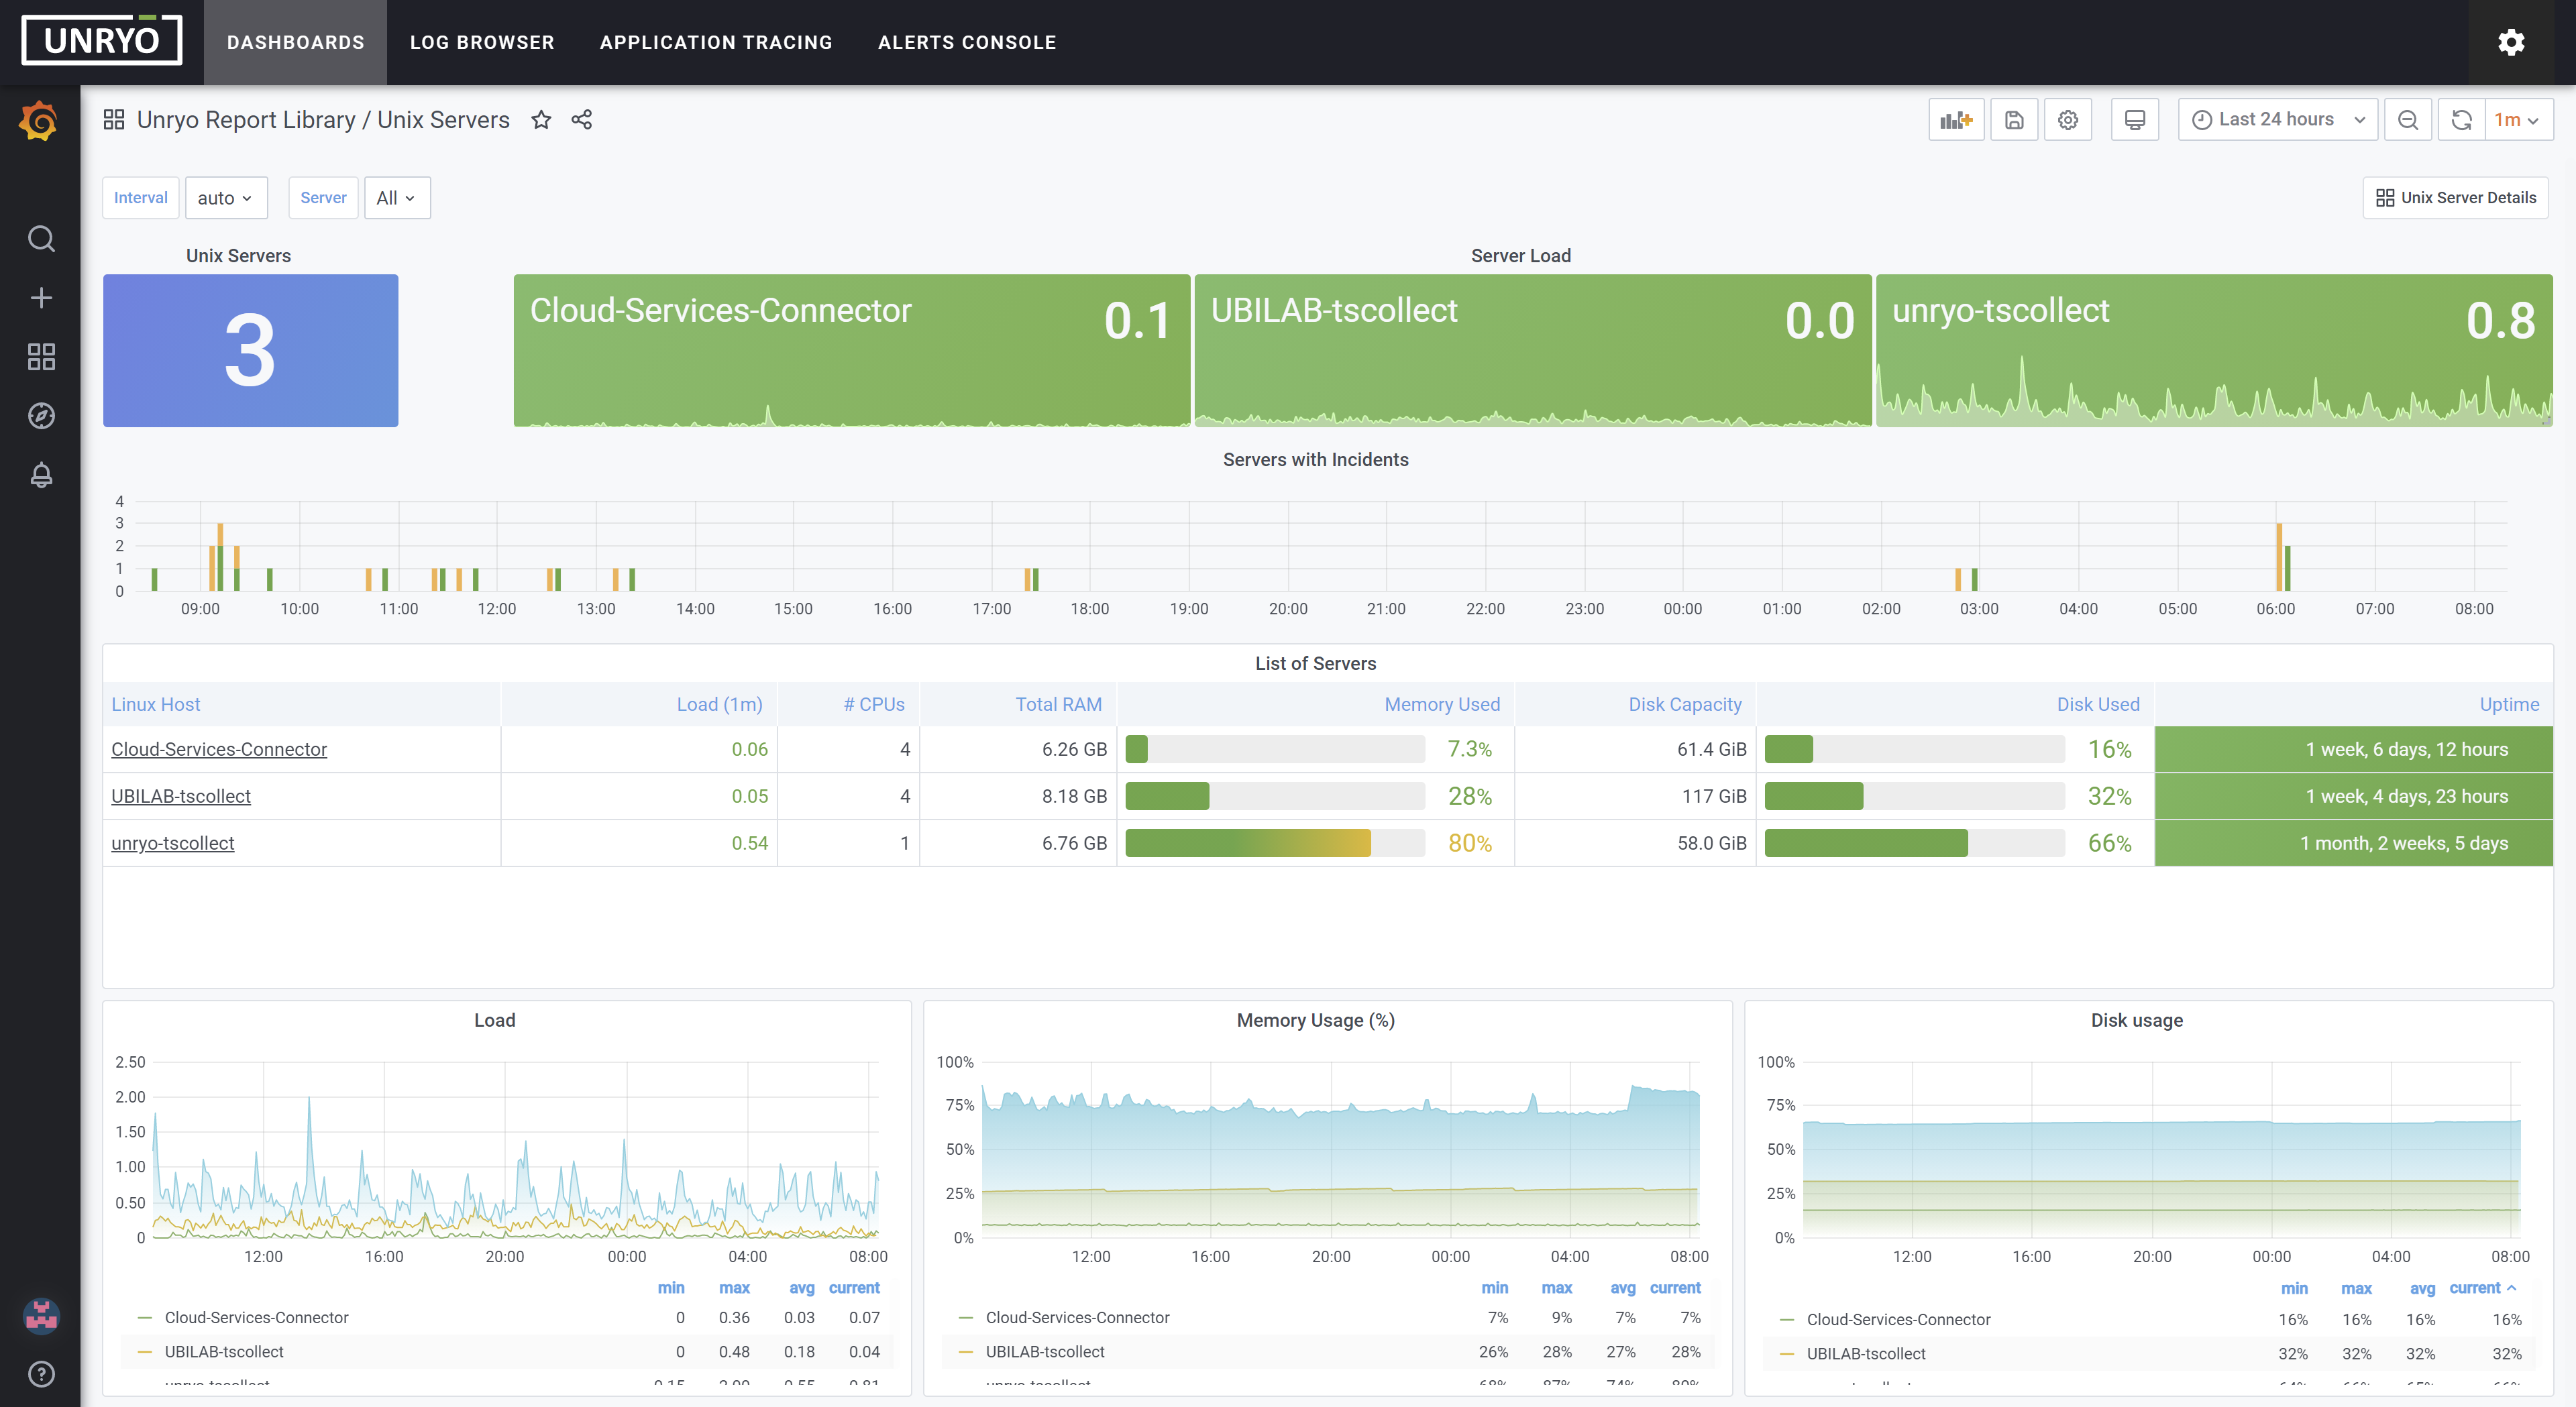Open the Interval auto dropdown
The height and width of the screenshot is (1407, 2576).
pos(225,198)
